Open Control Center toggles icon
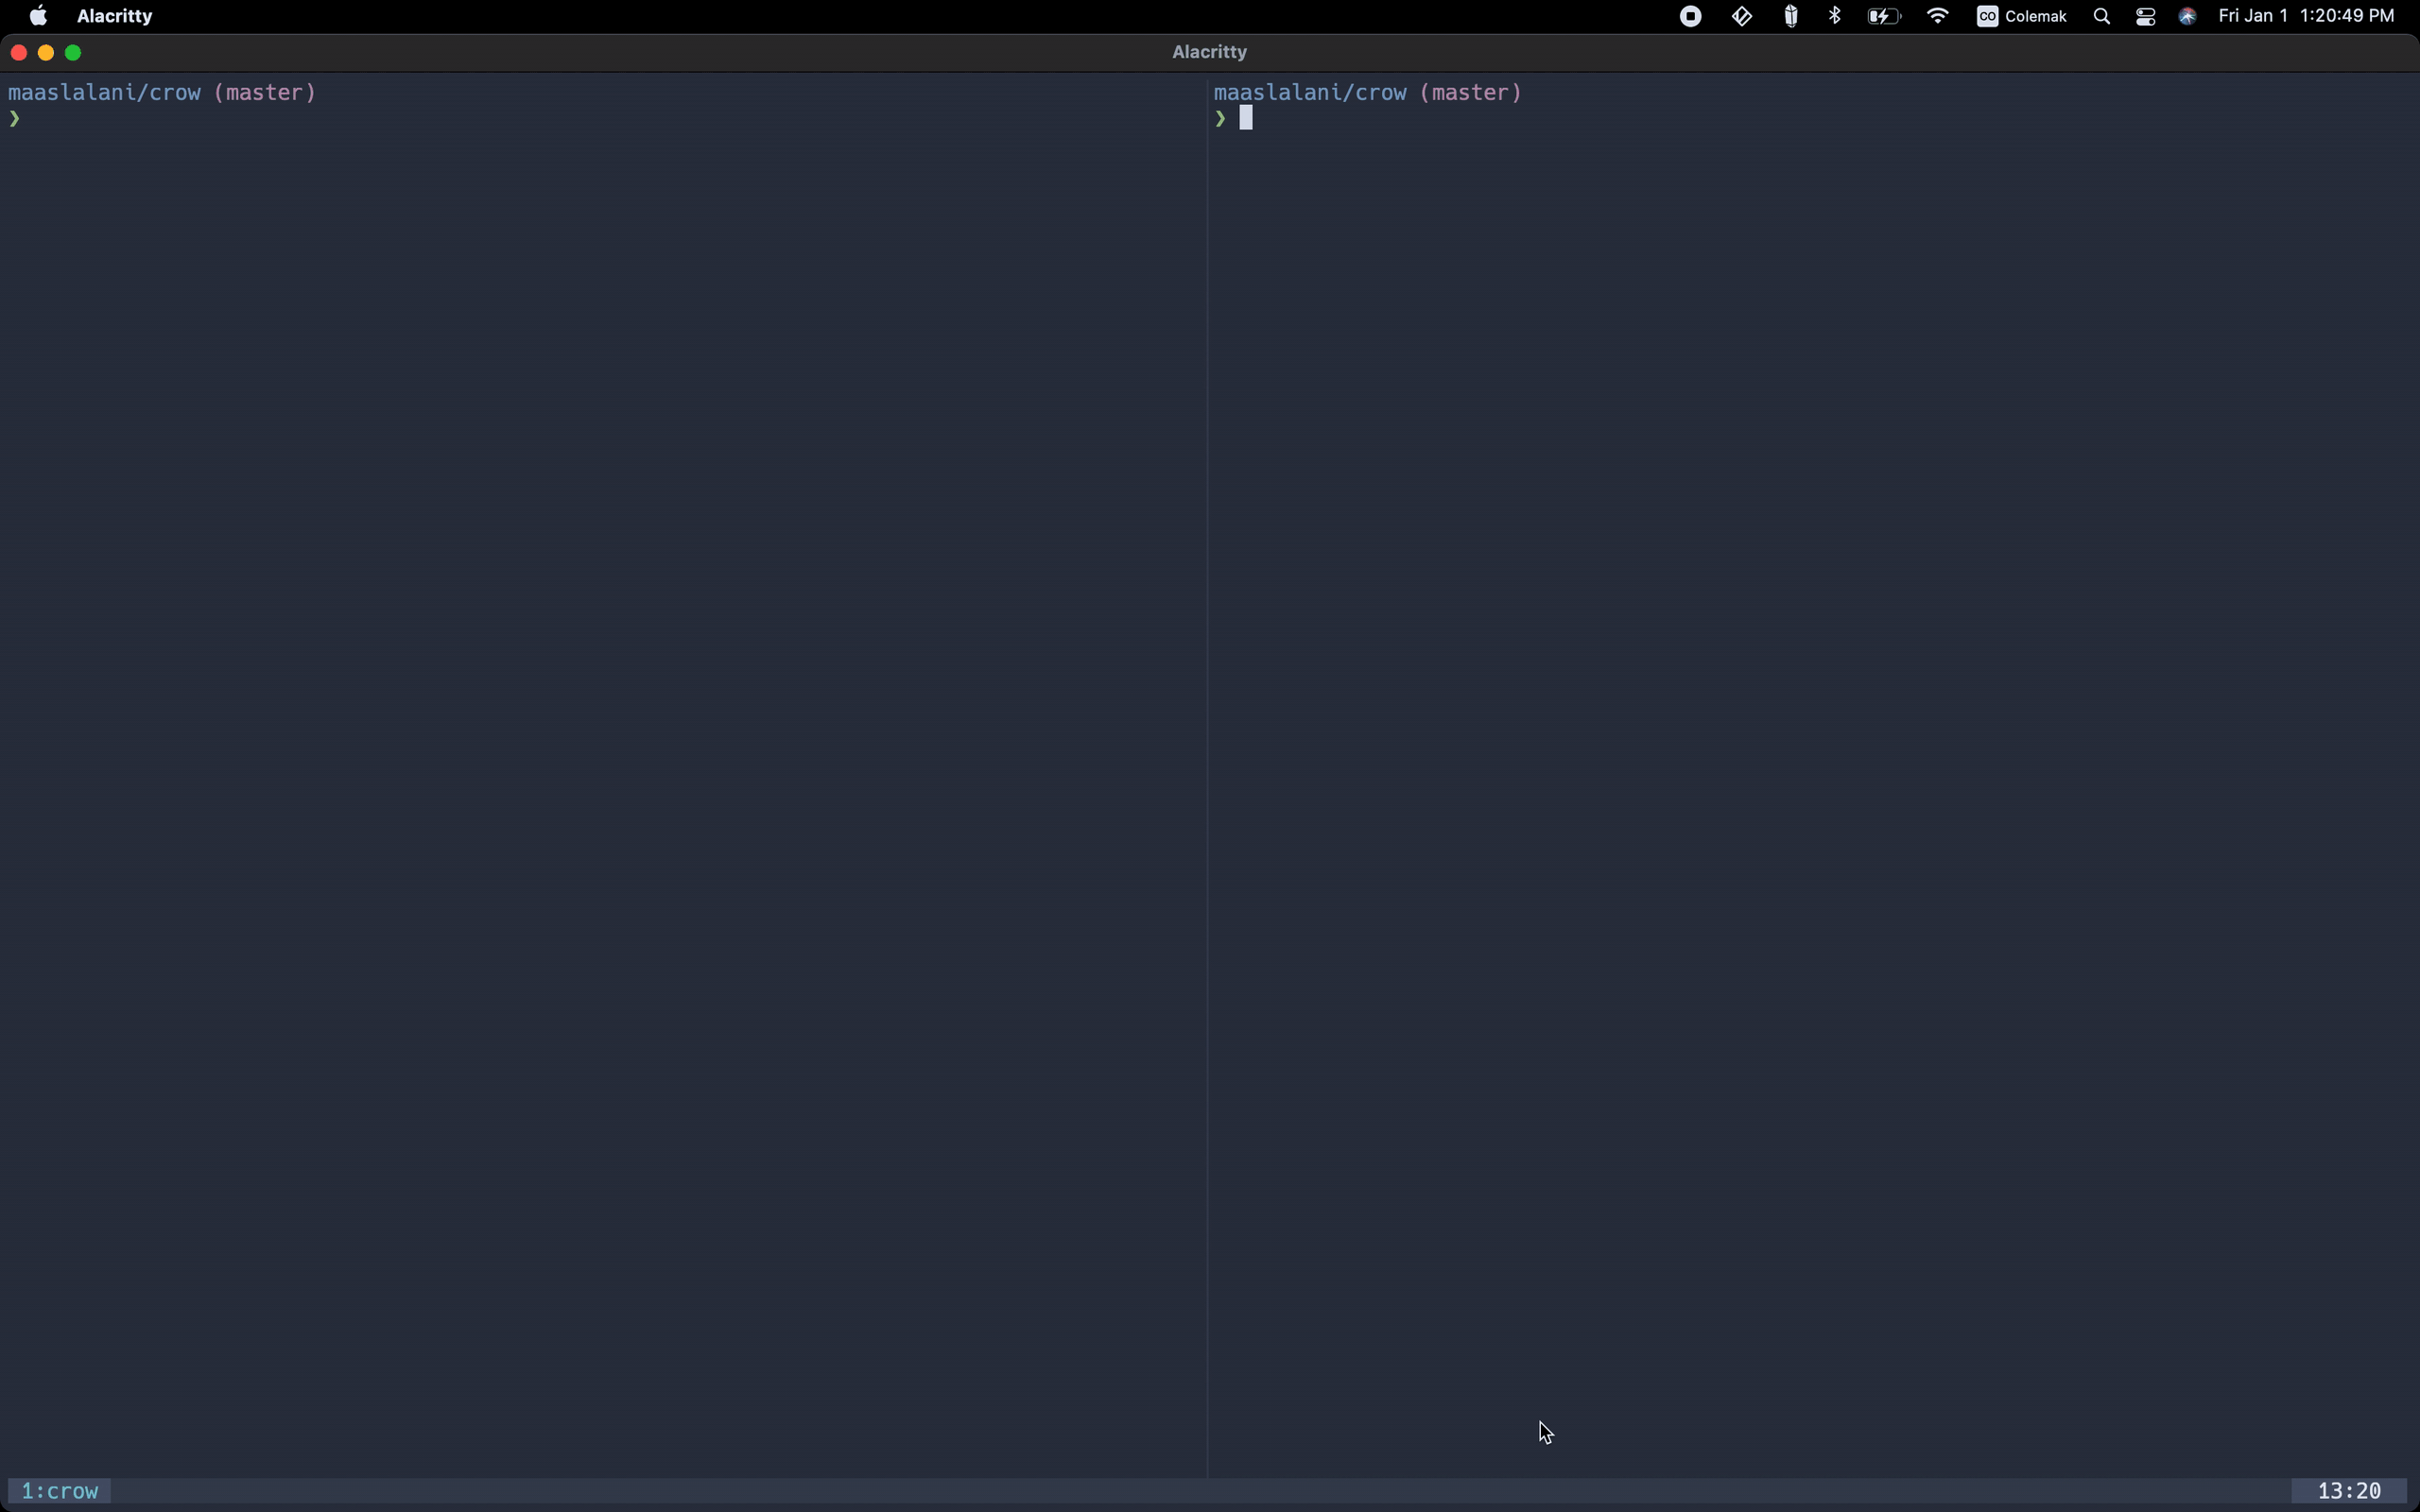The image size is (2420, 1512). tap(2145, 16)
